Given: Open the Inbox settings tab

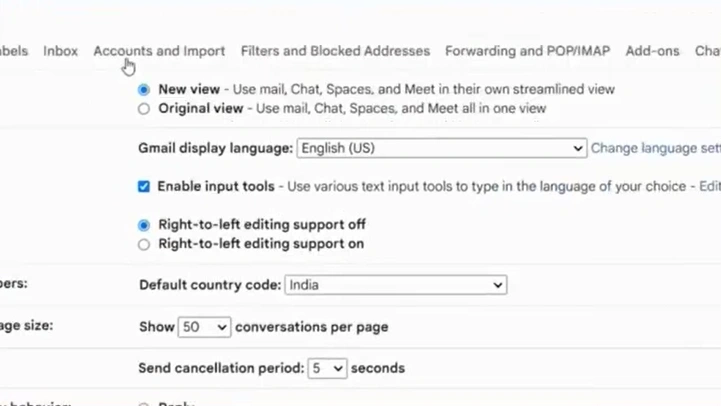Looking at the screenshot, I should click(x=60, y=51).
